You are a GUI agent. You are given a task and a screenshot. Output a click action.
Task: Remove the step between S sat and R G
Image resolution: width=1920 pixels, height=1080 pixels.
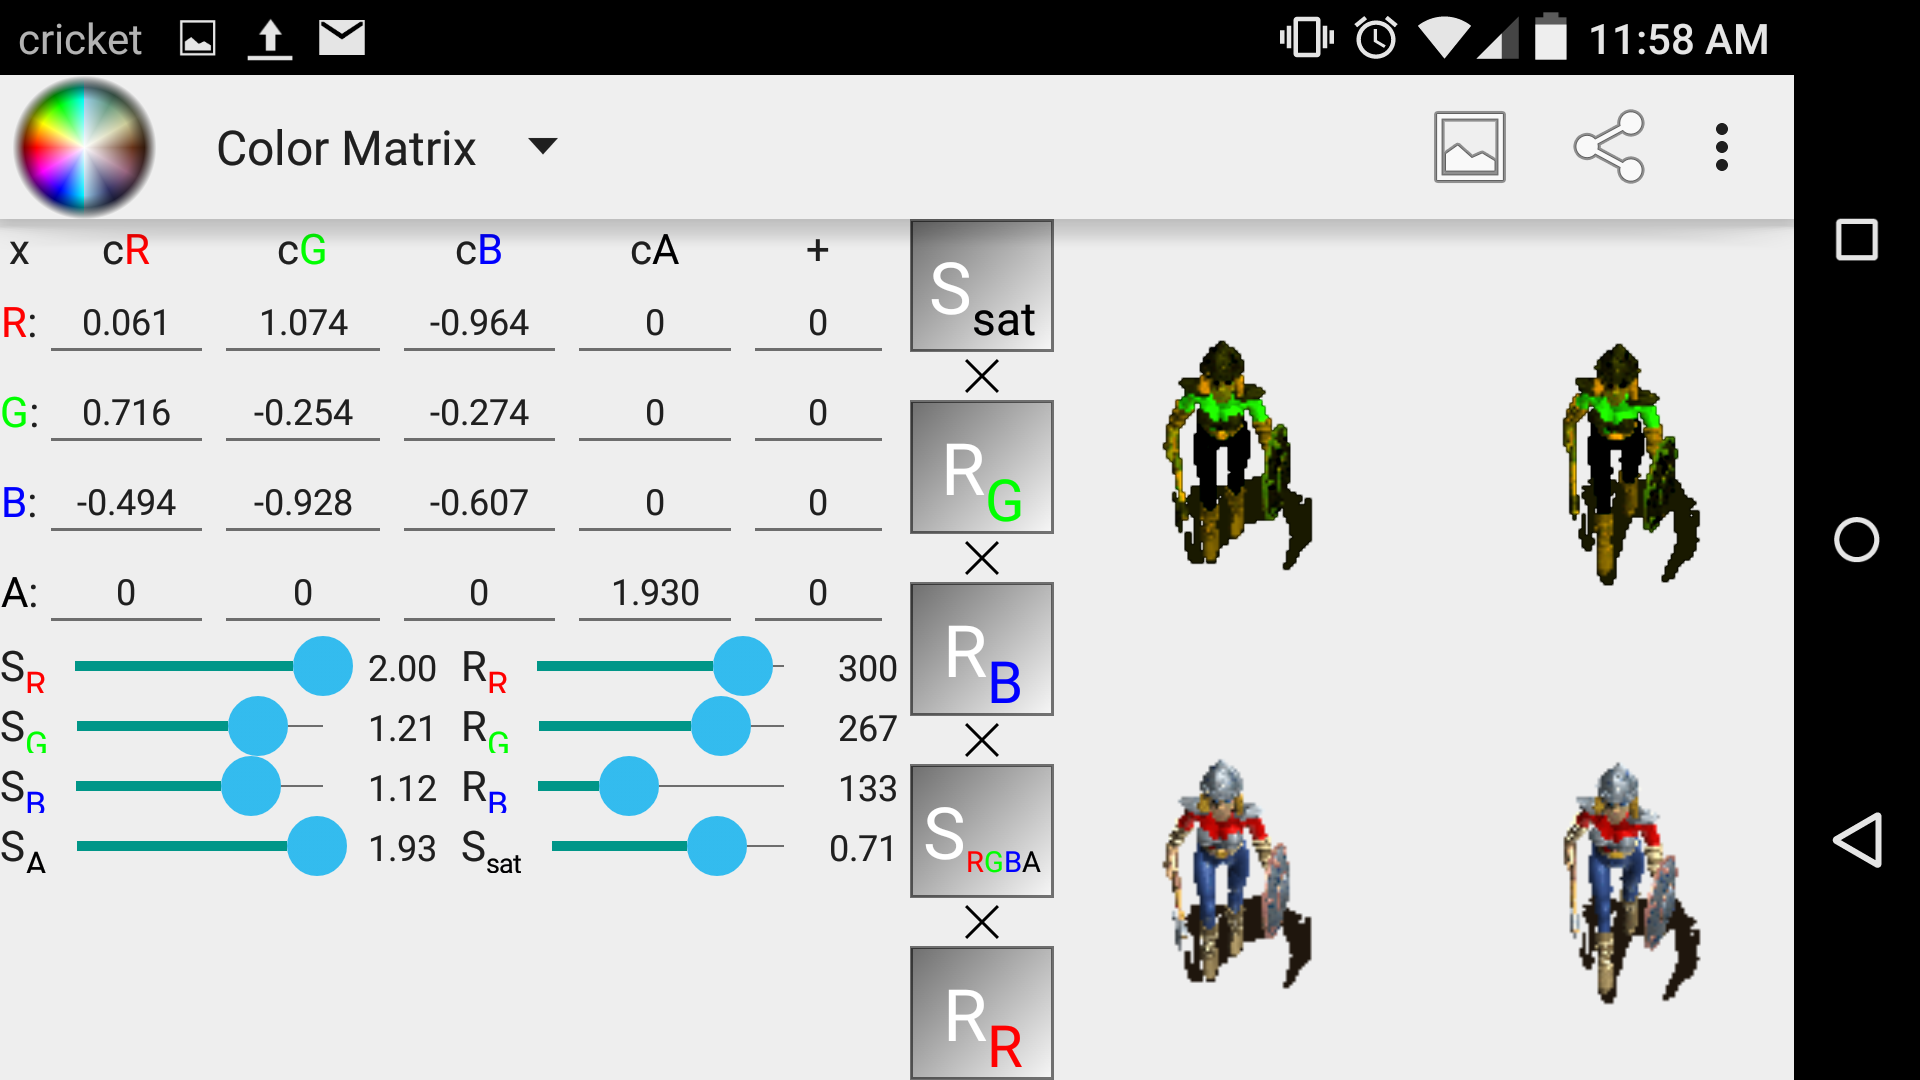tap(982, 377)
